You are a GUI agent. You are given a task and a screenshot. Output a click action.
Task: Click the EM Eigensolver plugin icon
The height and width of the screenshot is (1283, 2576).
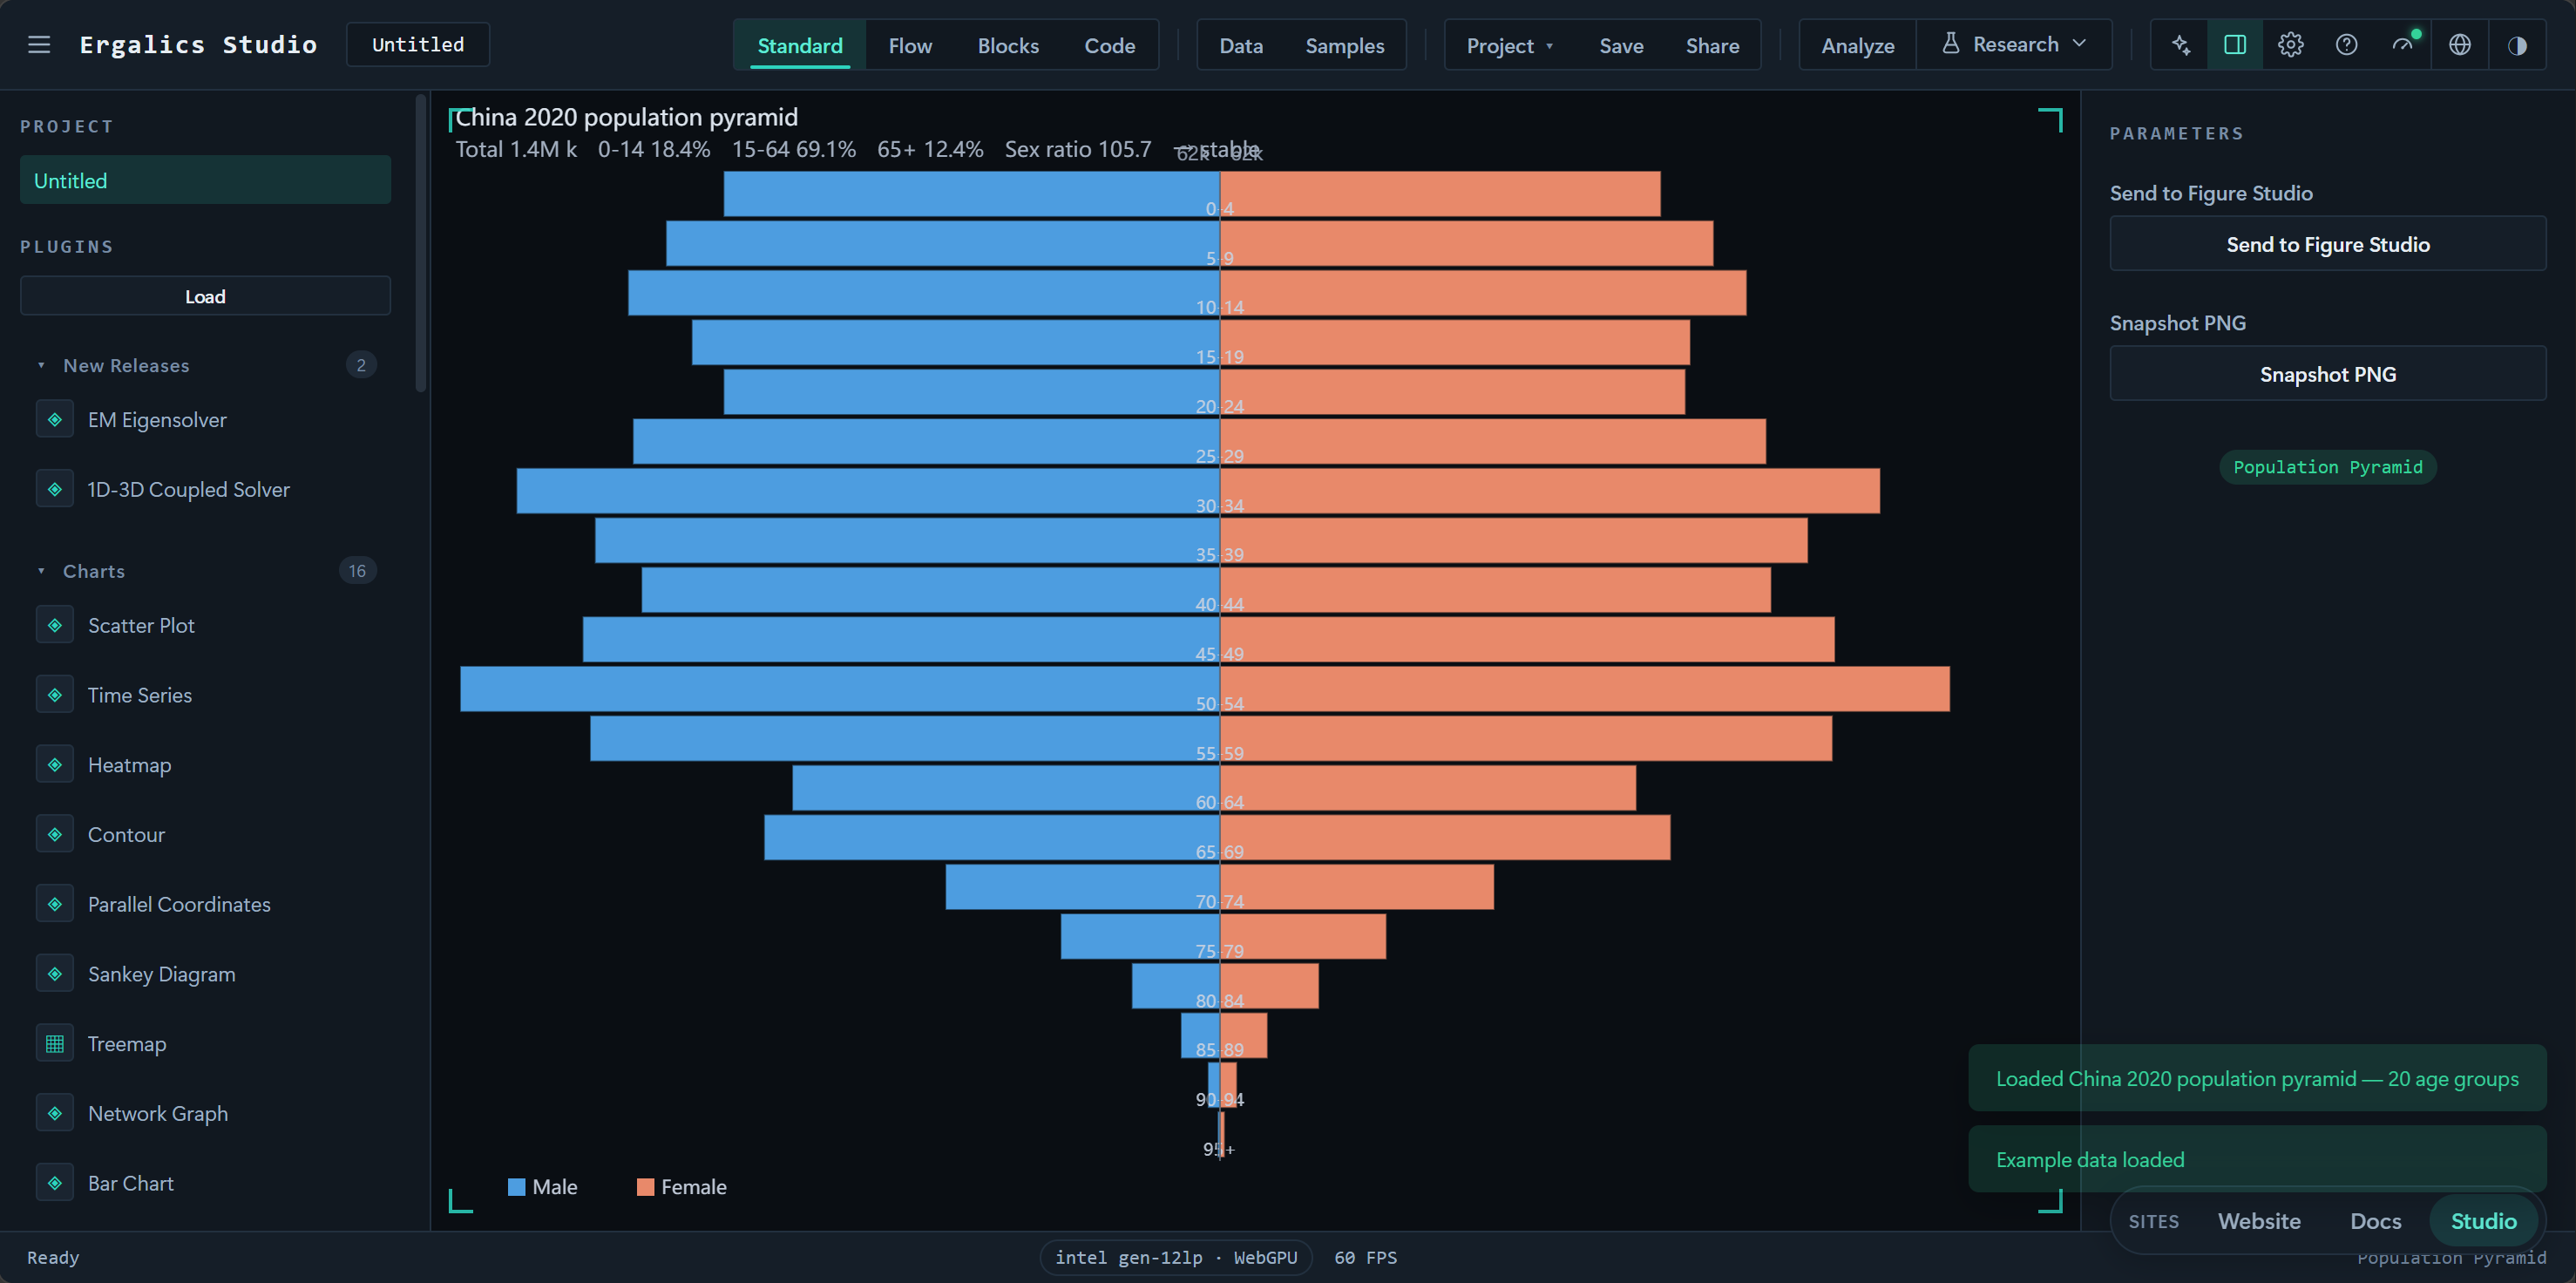pyautogui.click(x=55, y=419)
